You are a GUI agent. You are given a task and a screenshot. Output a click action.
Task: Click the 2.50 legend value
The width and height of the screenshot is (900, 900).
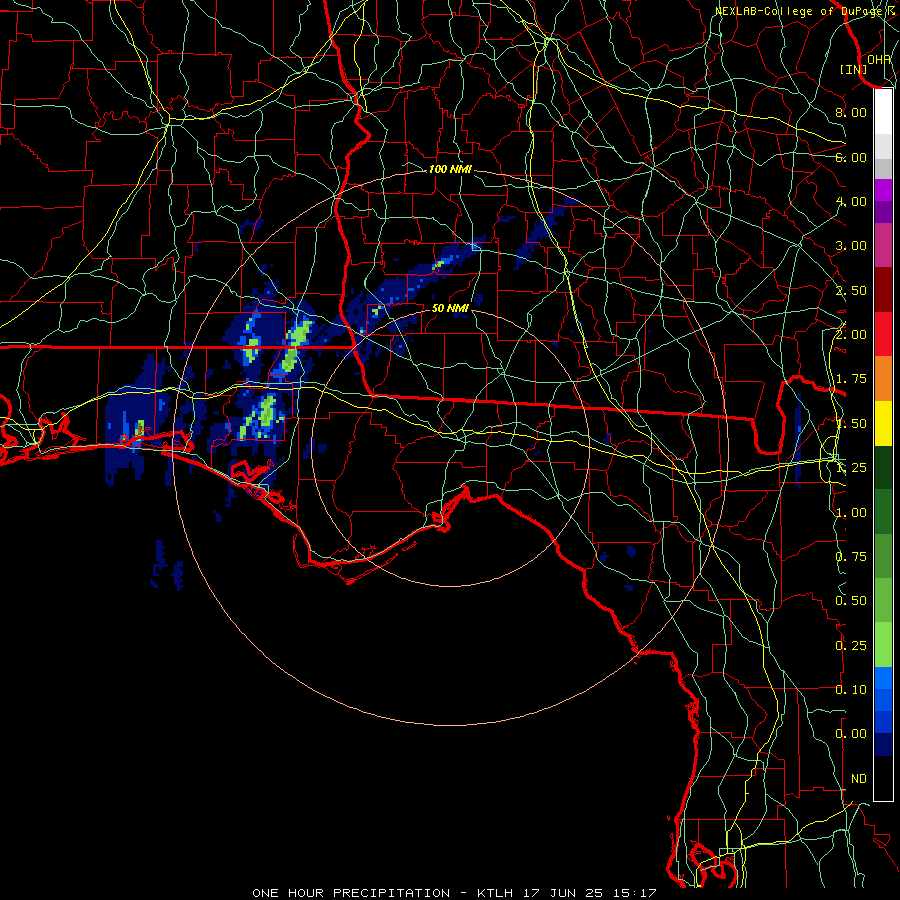(x=851, y=290)
